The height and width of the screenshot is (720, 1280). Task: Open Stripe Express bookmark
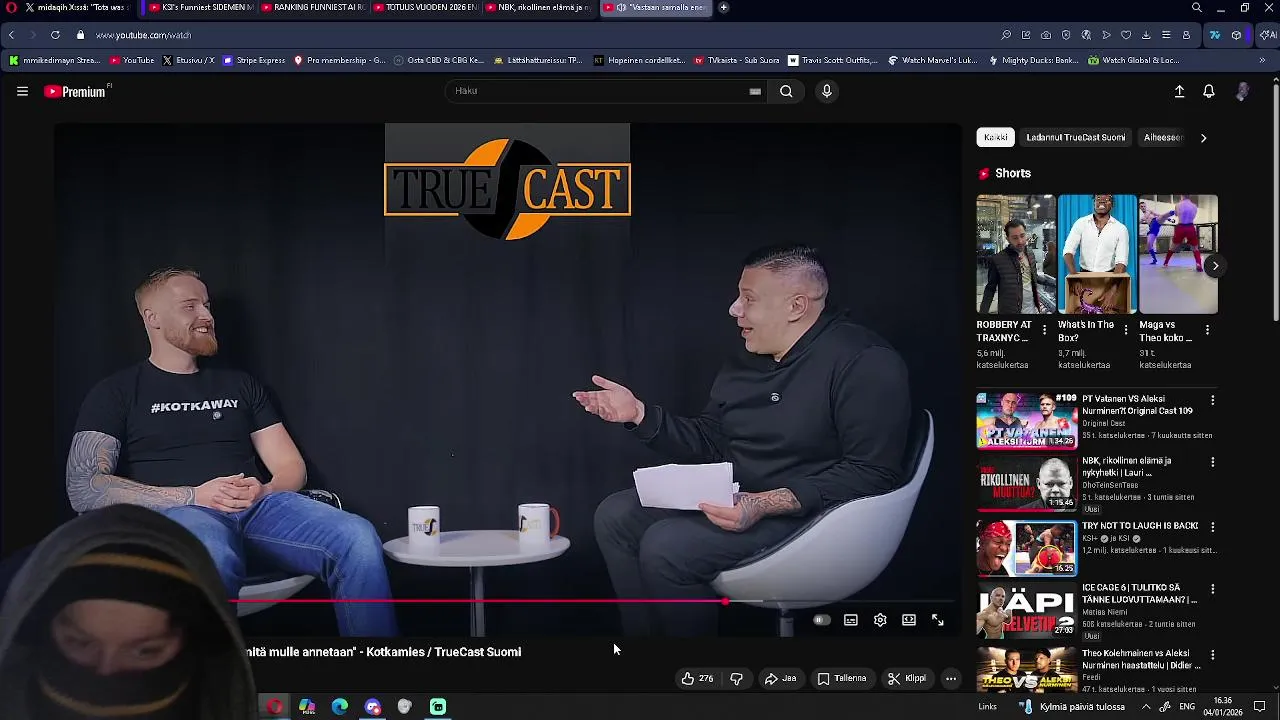[x=255, y=60]
